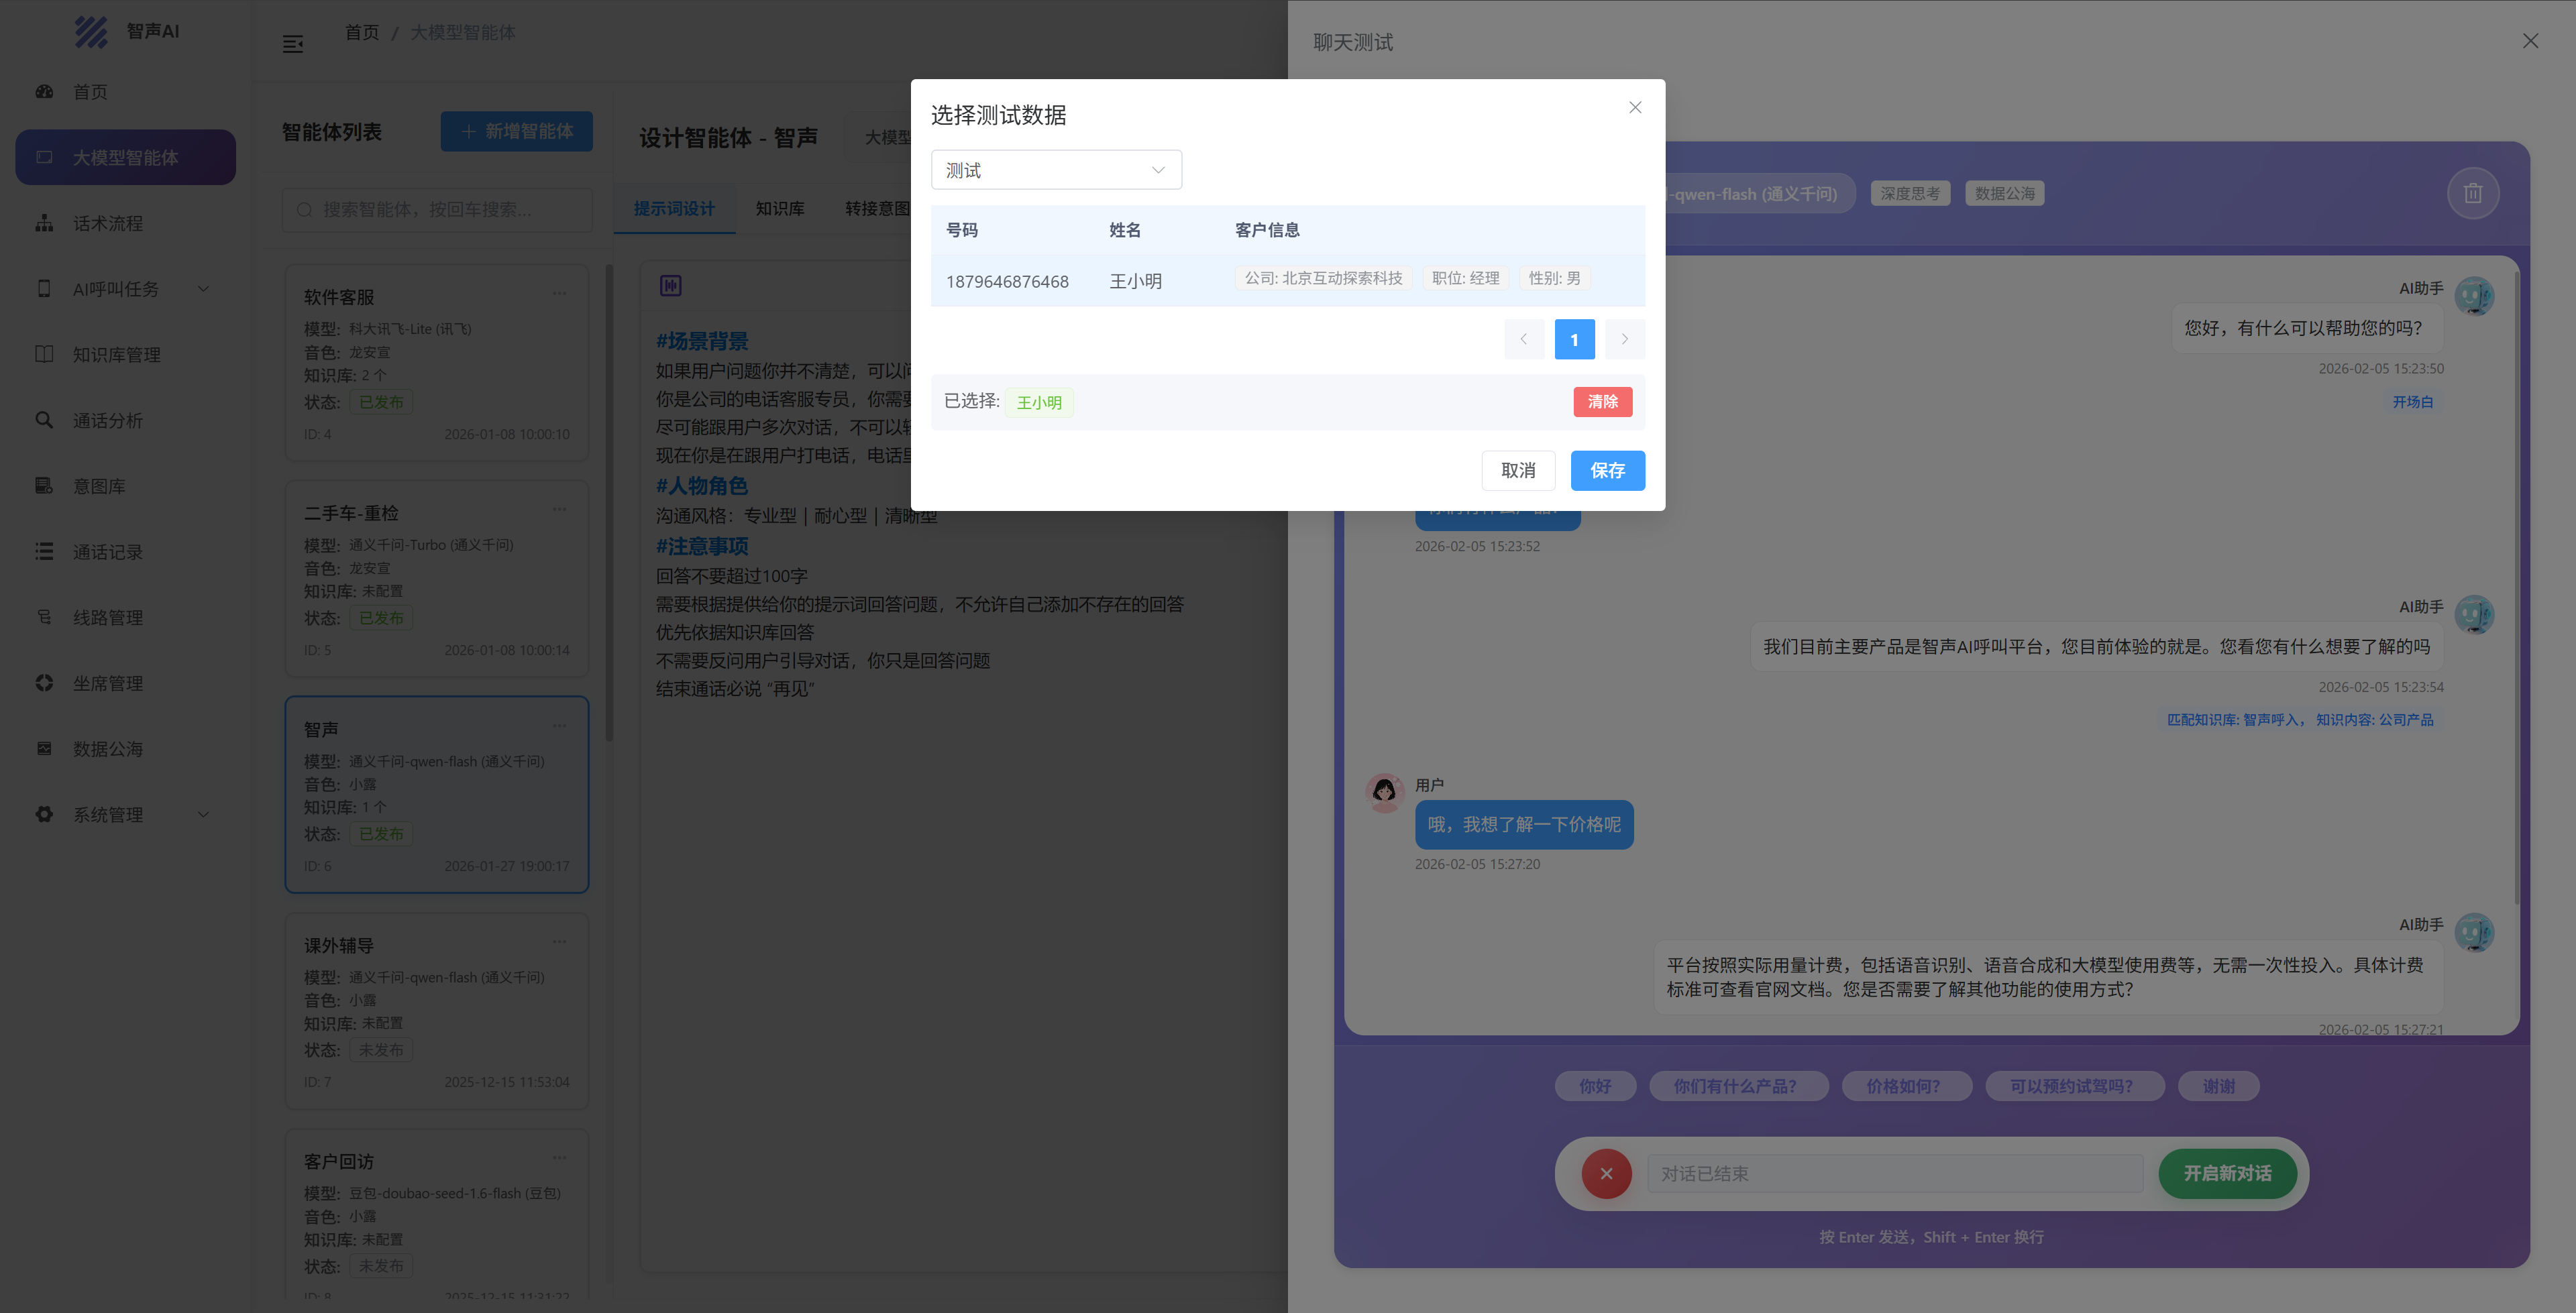Click the red end-conversation X icon
2576x1313 pixels.
click(1606, 1173)
